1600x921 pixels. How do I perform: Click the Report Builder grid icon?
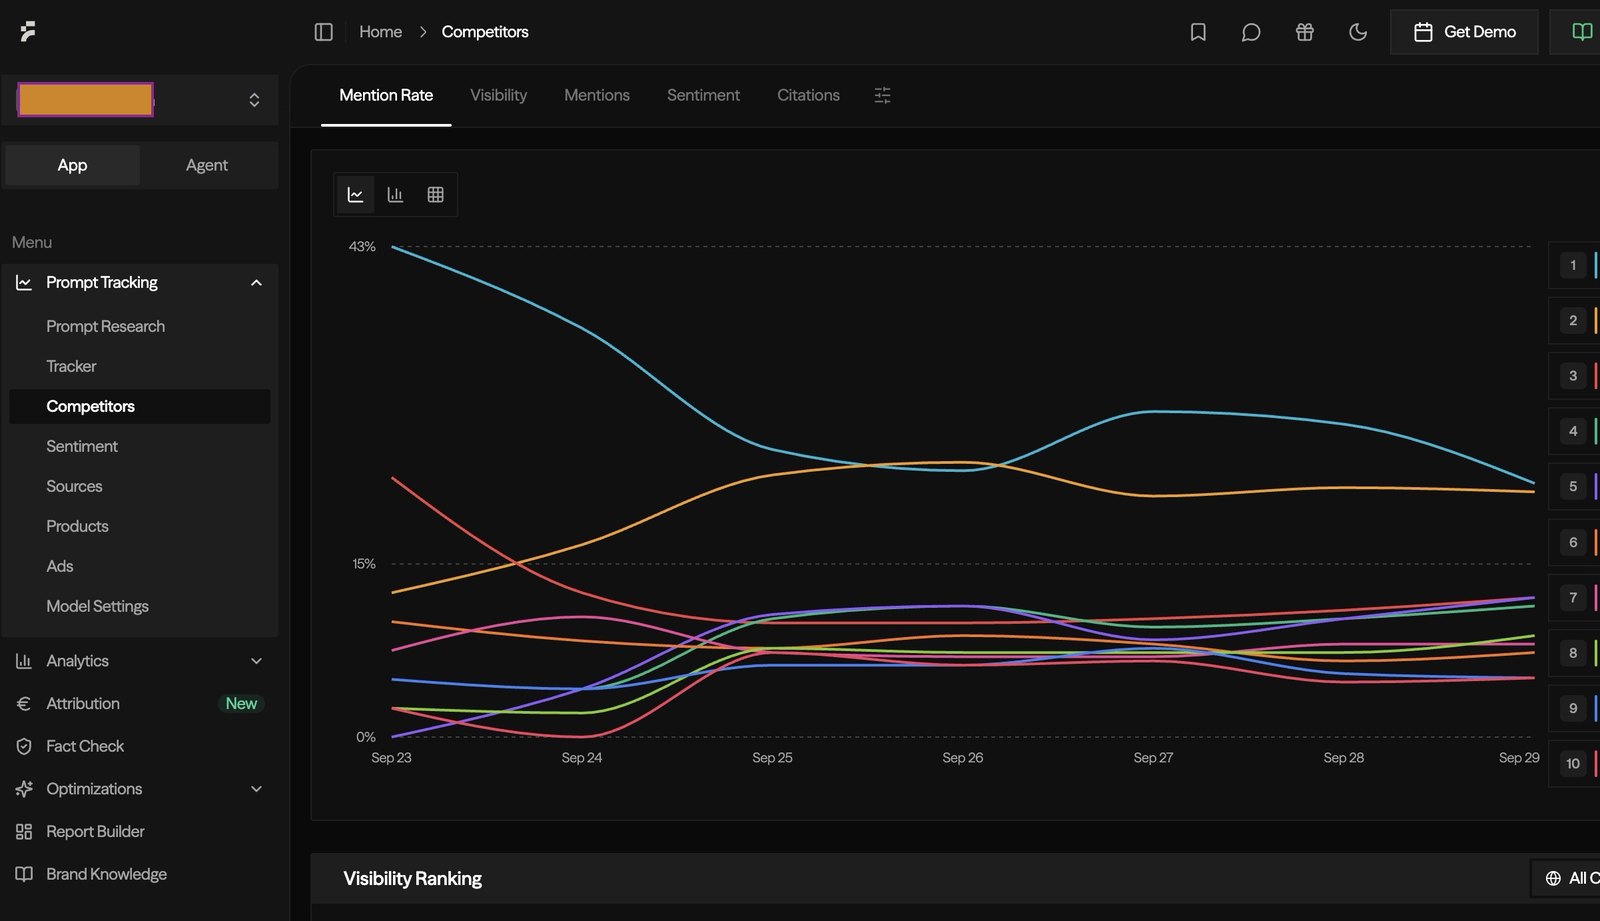(24, 832)
